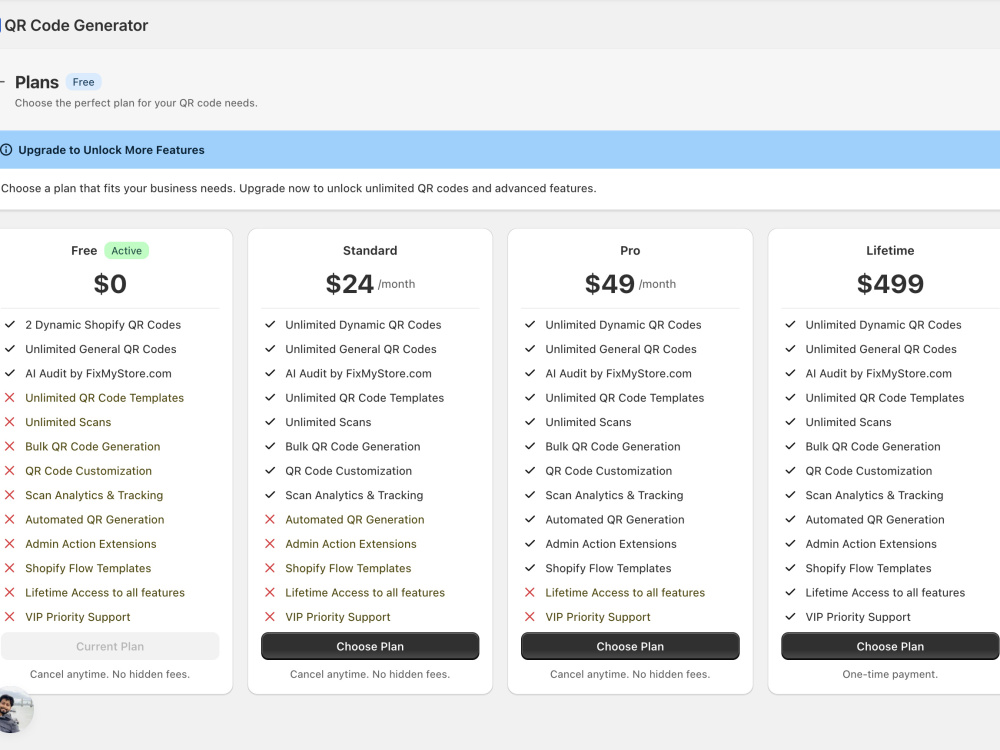
Task: Click the Free badge next to Plans
Action: pos(84,82)
